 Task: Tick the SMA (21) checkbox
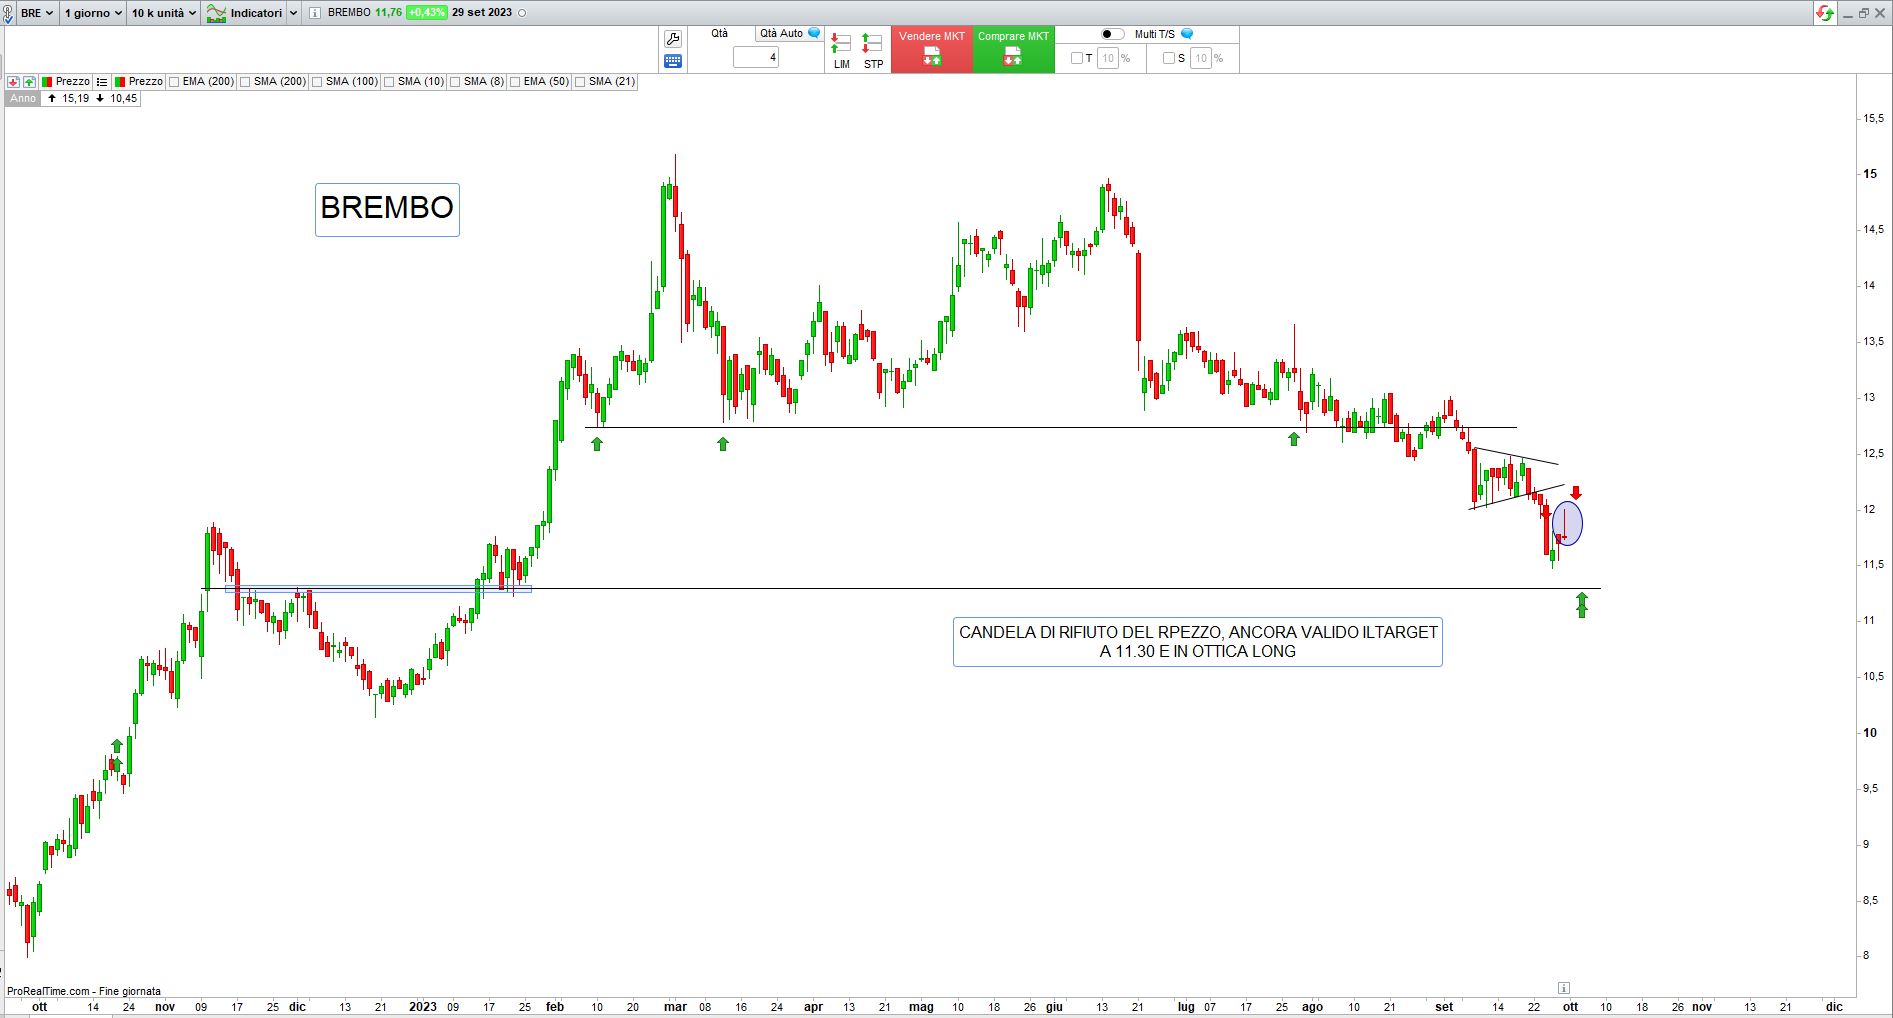581,82
